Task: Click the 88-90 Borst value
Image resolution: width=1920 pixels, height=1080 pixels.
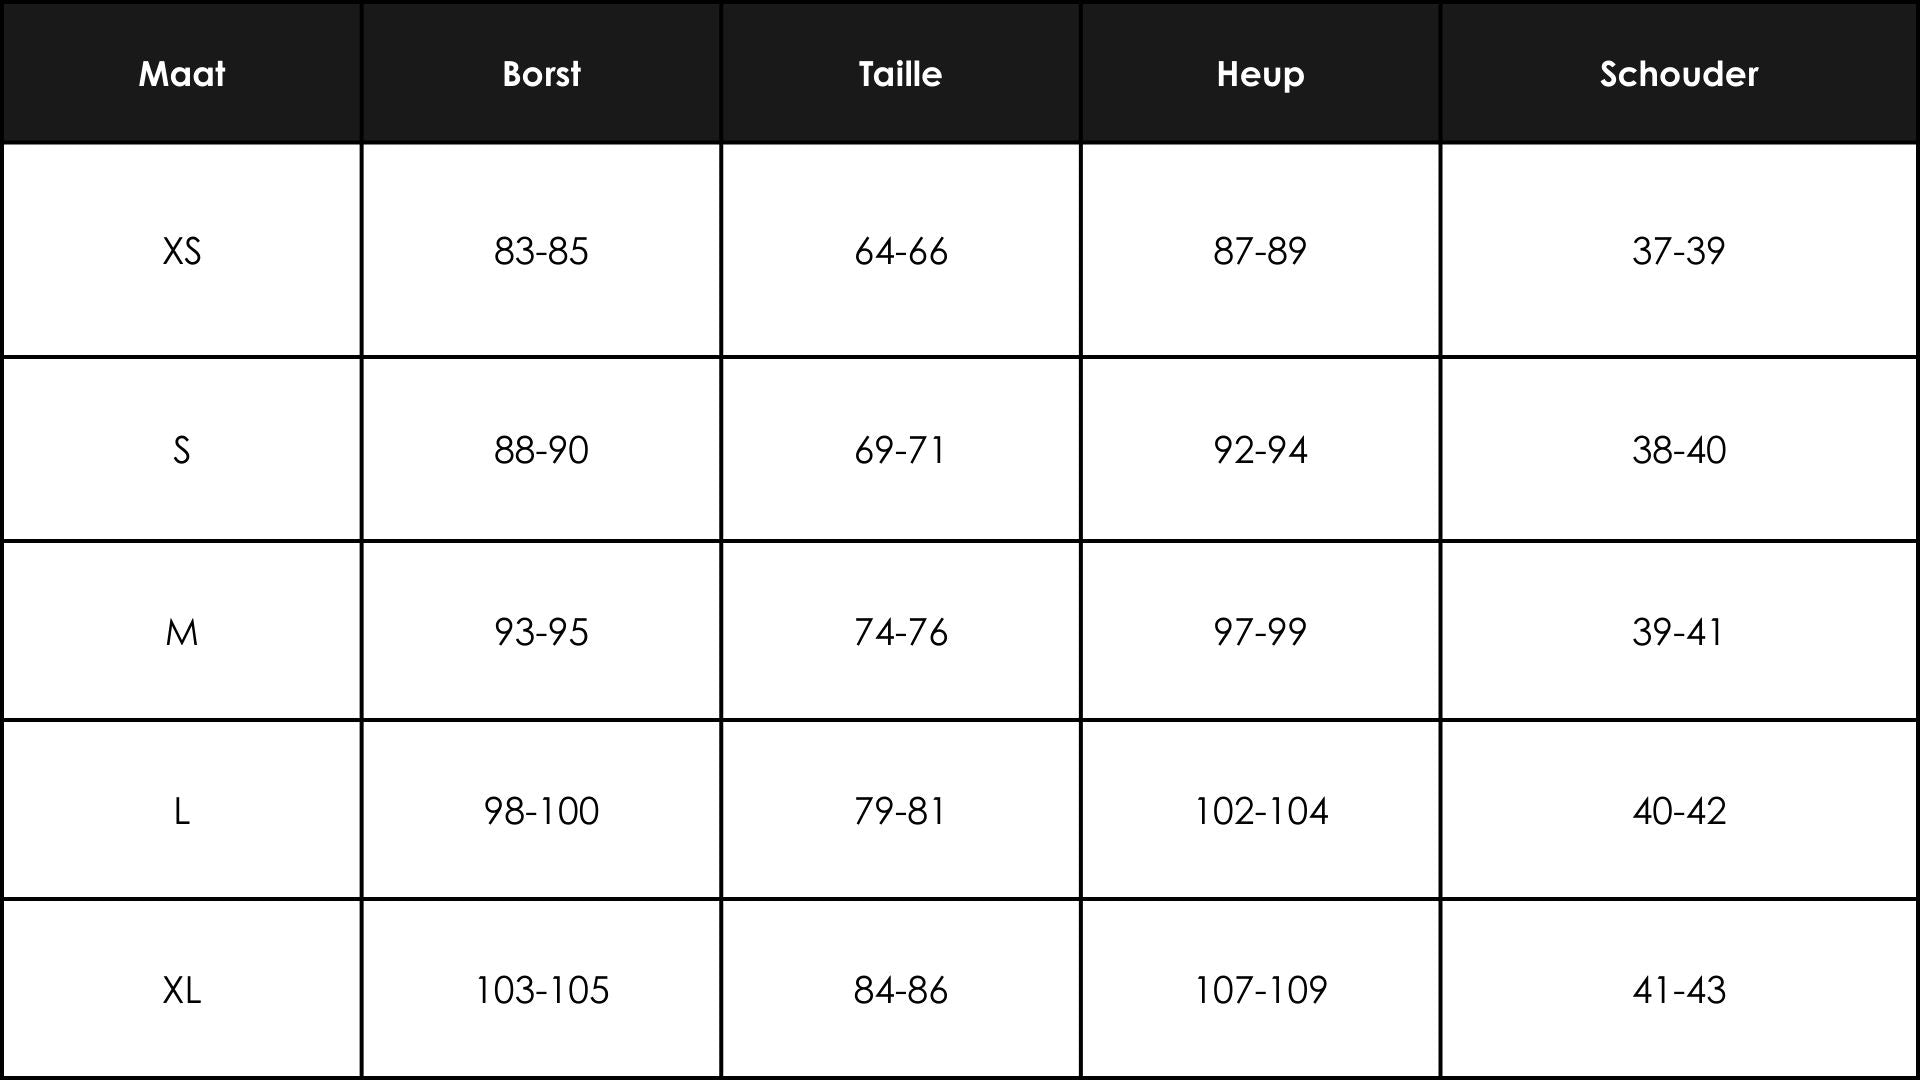Action: 541,450
